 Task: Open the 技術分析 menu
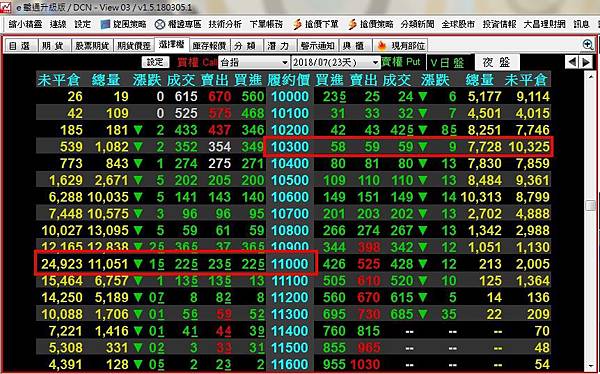225,24
